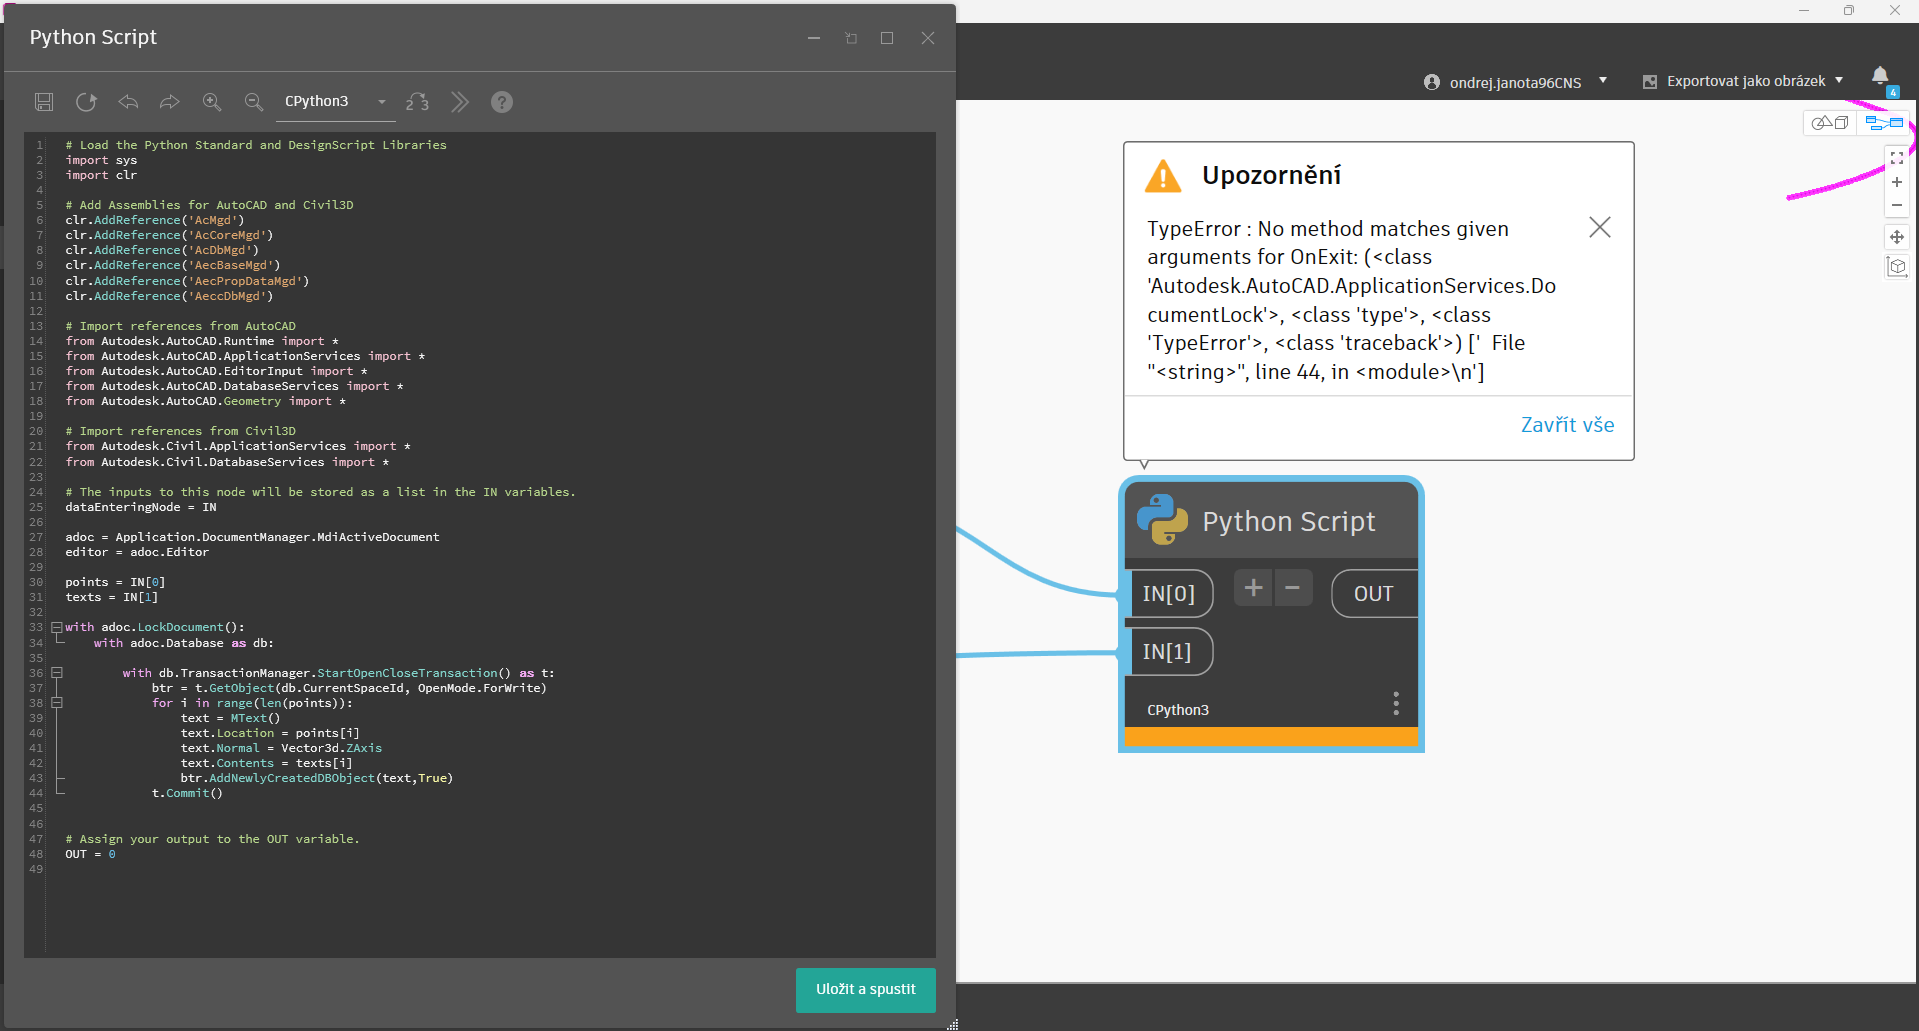Collapse the code fold at line 33
1919x1031 pixels.
point(57,628)
